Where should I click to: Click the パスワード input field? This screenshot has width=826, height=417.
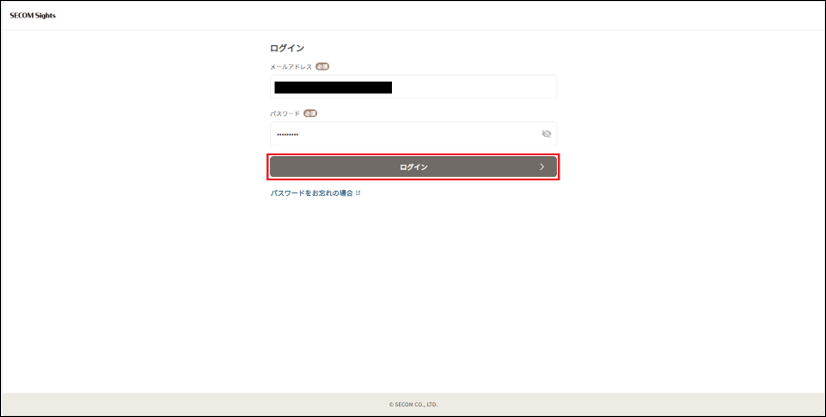click(x=414, y=134)
